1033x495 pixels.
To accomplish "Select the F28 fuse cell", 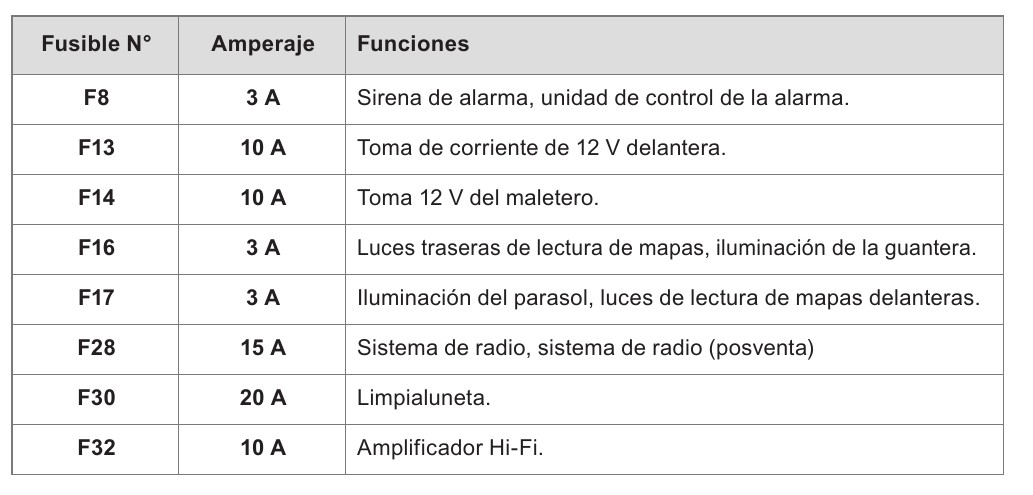I will coord(96,348).
